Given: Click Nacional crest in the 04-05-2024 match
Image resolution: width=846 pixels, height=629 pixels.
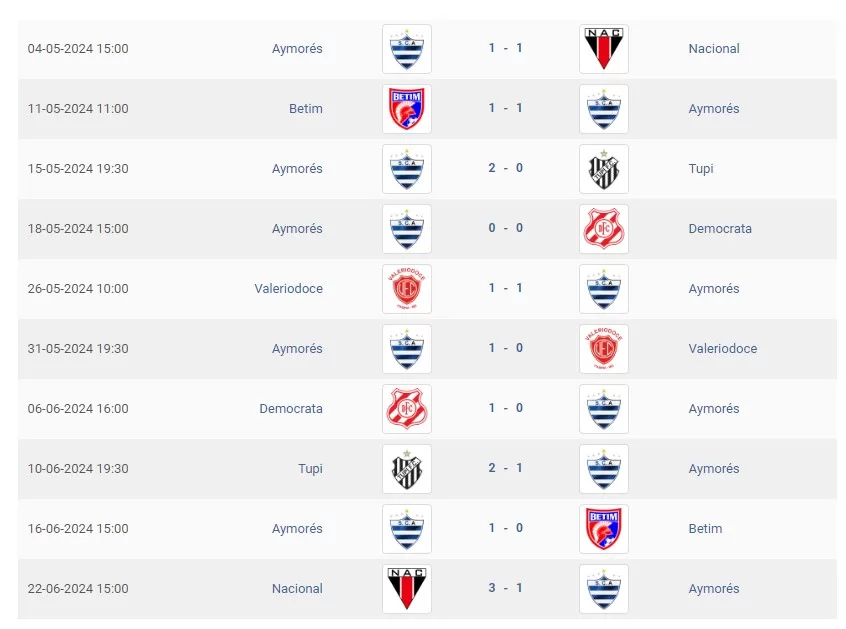Looking at the screenshot, I should (604, 49).
